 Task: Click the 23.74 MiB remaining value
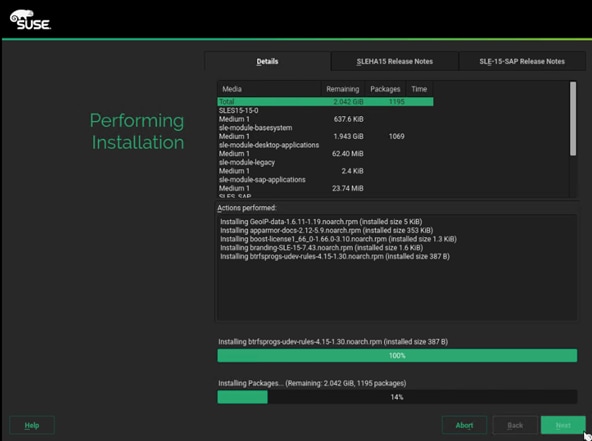(347, 188)
